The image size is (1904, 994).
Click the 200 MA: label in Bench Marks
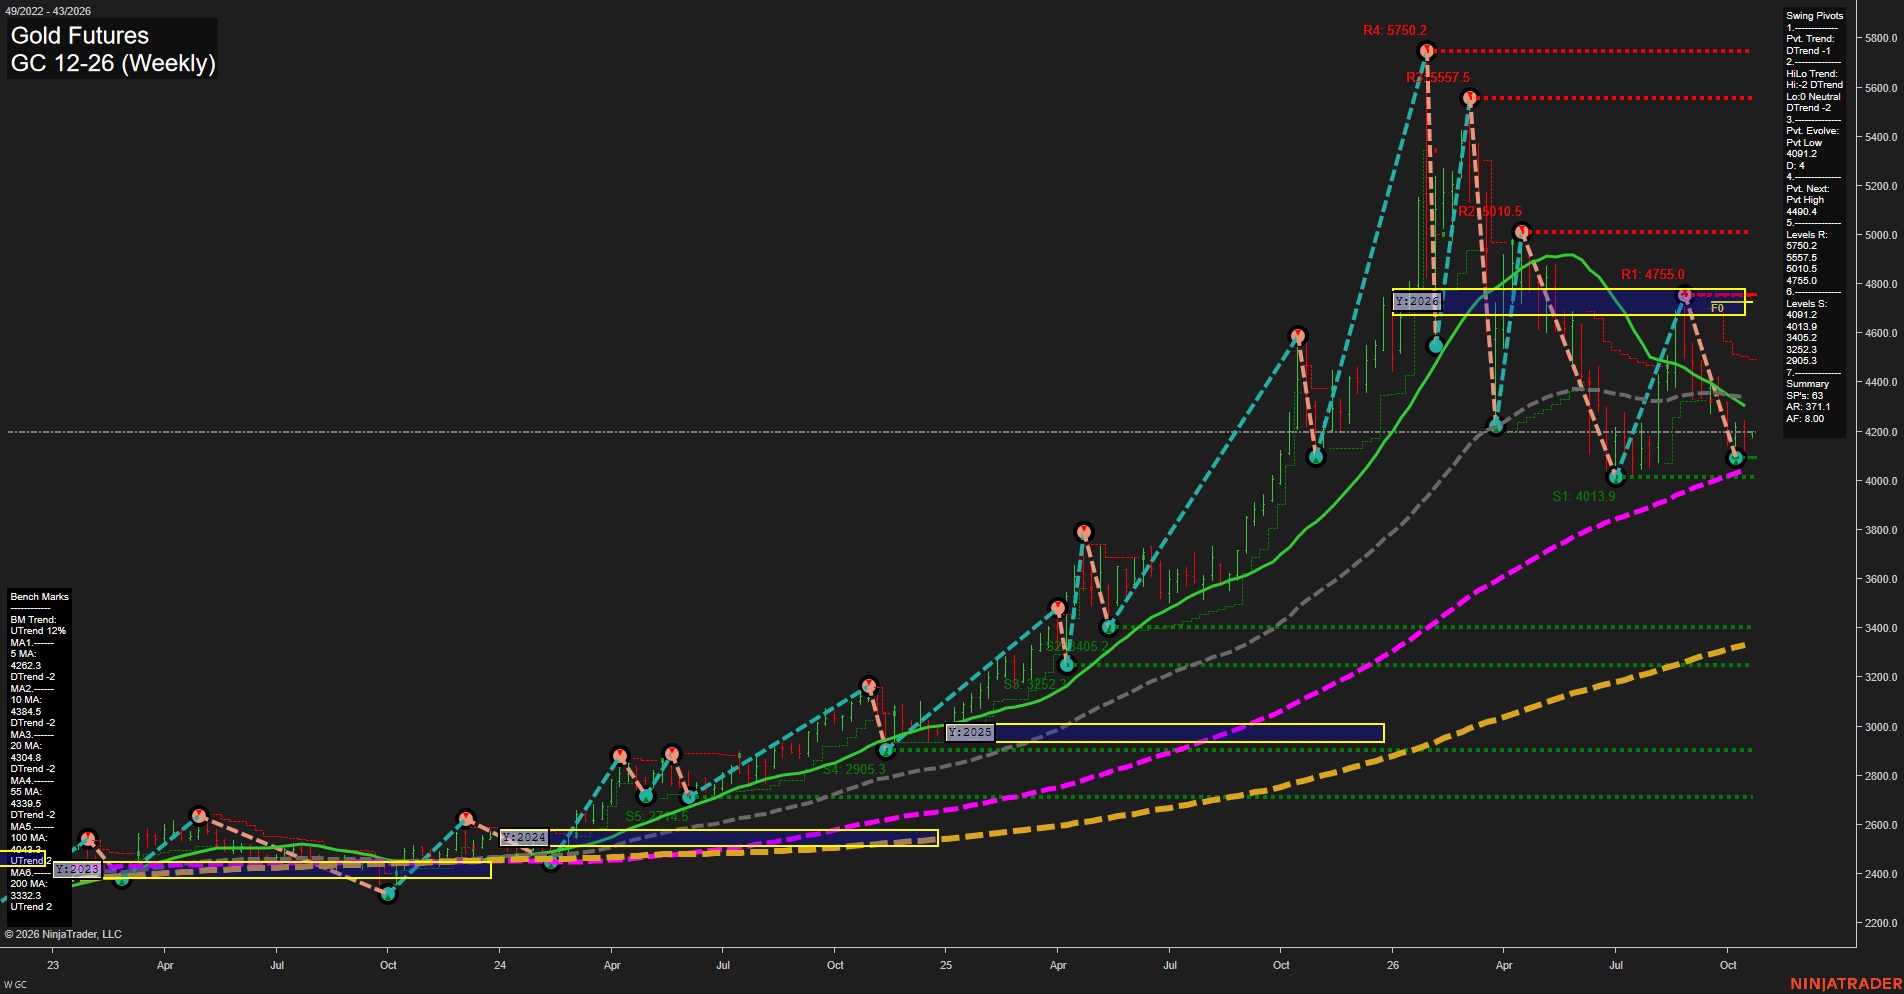29,884
